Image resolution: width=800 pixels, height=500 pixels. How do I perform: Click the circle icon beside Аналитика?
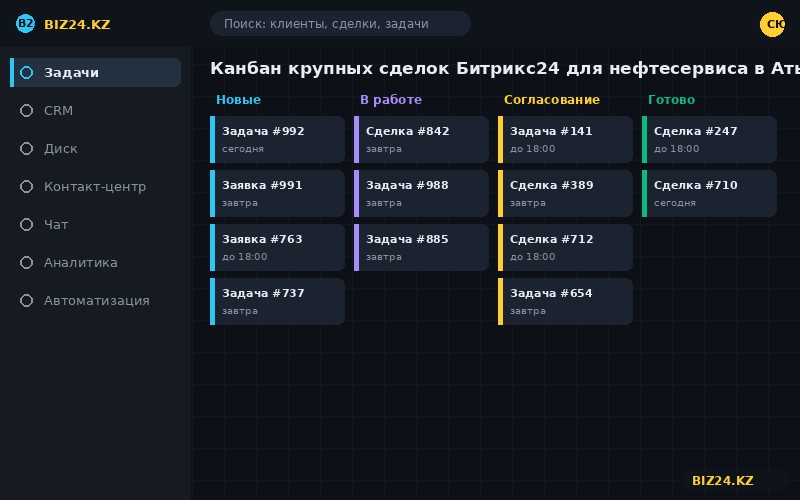pyautogui.click(x=27, y=262)
